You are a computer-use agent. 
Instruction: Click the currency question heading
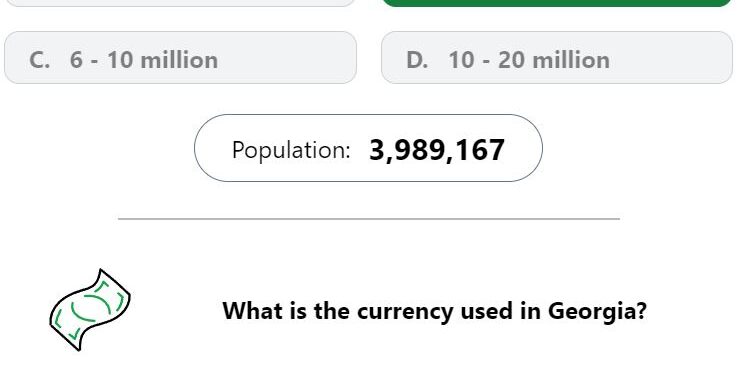point(434,311)
